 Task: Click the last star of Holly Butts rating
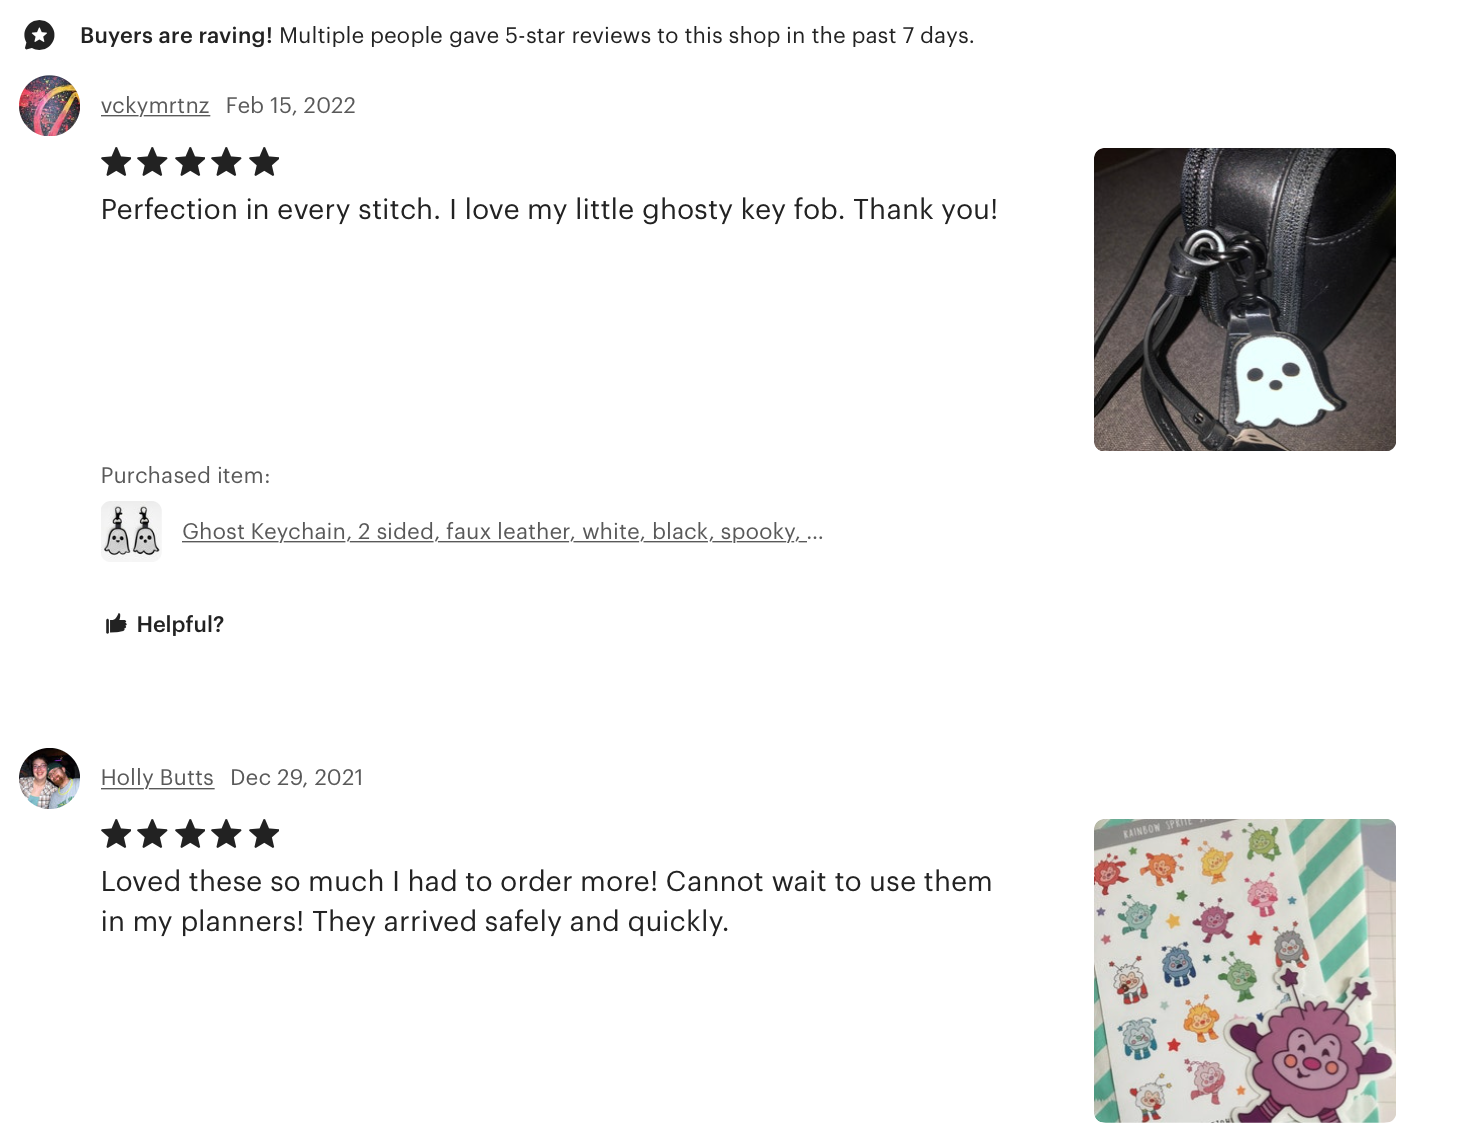click(x=264, y=834)
